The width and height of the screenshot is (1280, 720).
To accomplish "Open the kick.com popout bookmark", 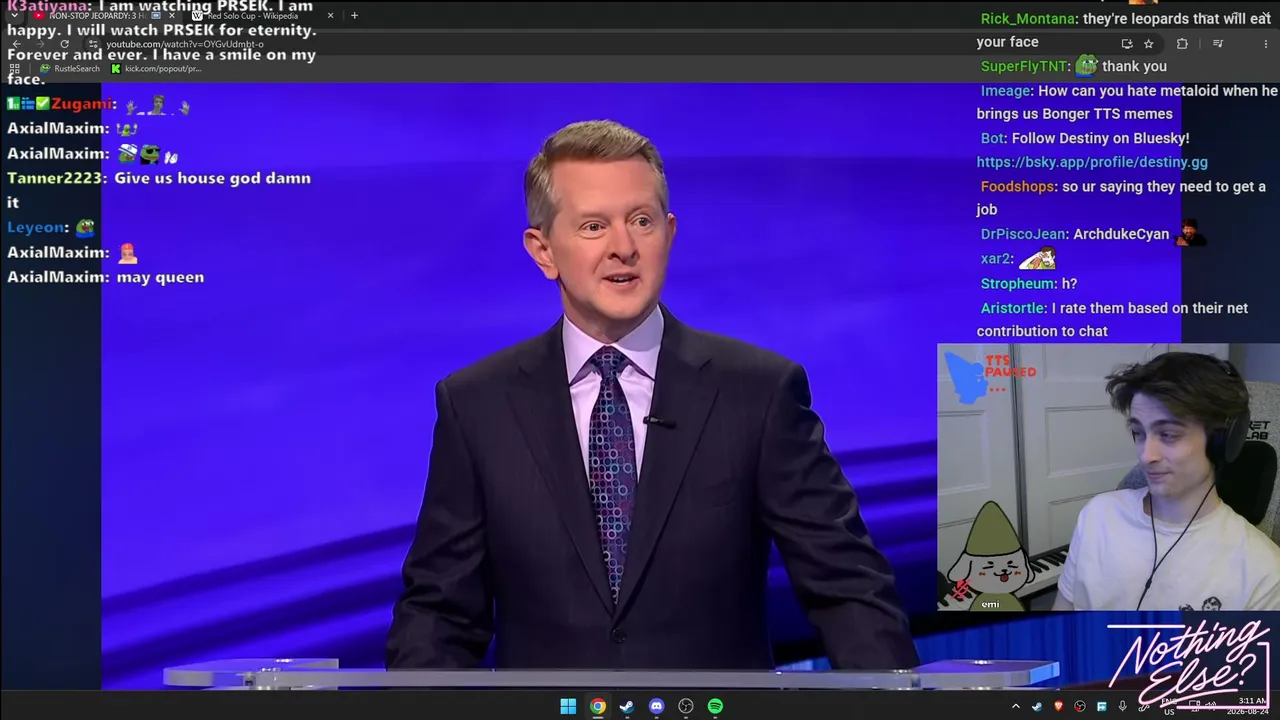I will (x=156, y=69).
